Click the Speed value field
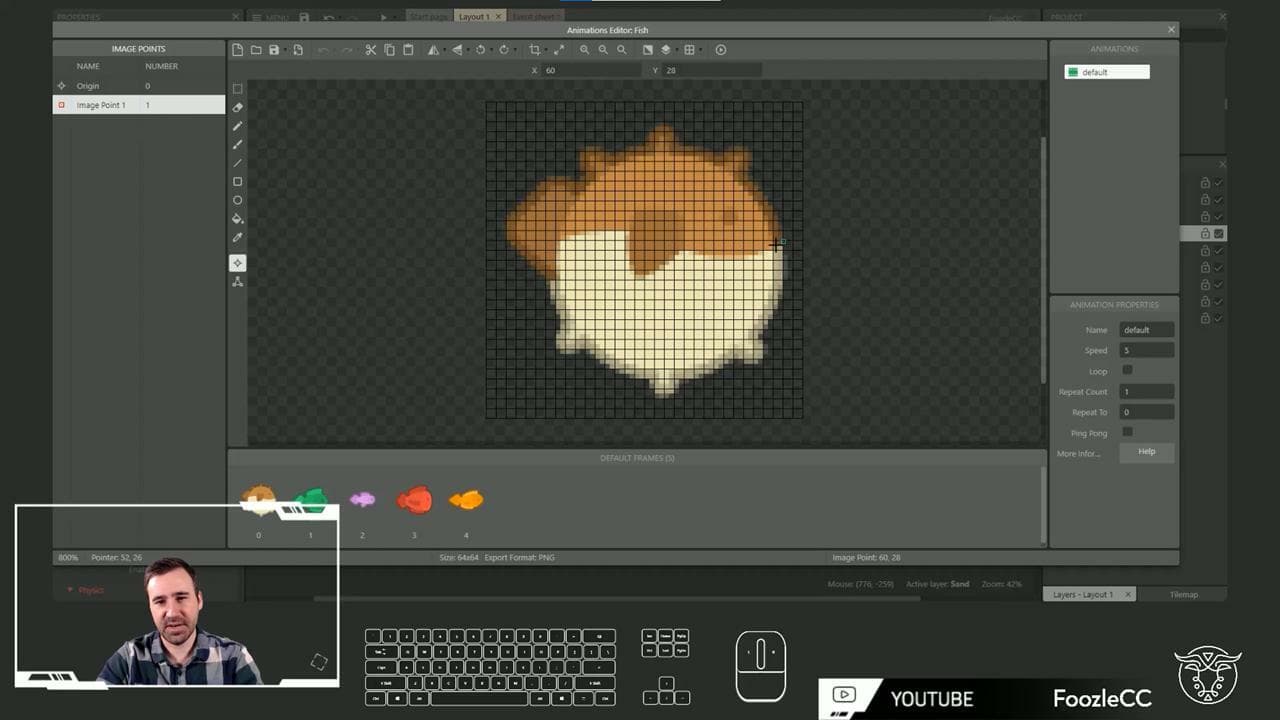Viewport: 1280px width, 720px height. [x=1146, y=350]
